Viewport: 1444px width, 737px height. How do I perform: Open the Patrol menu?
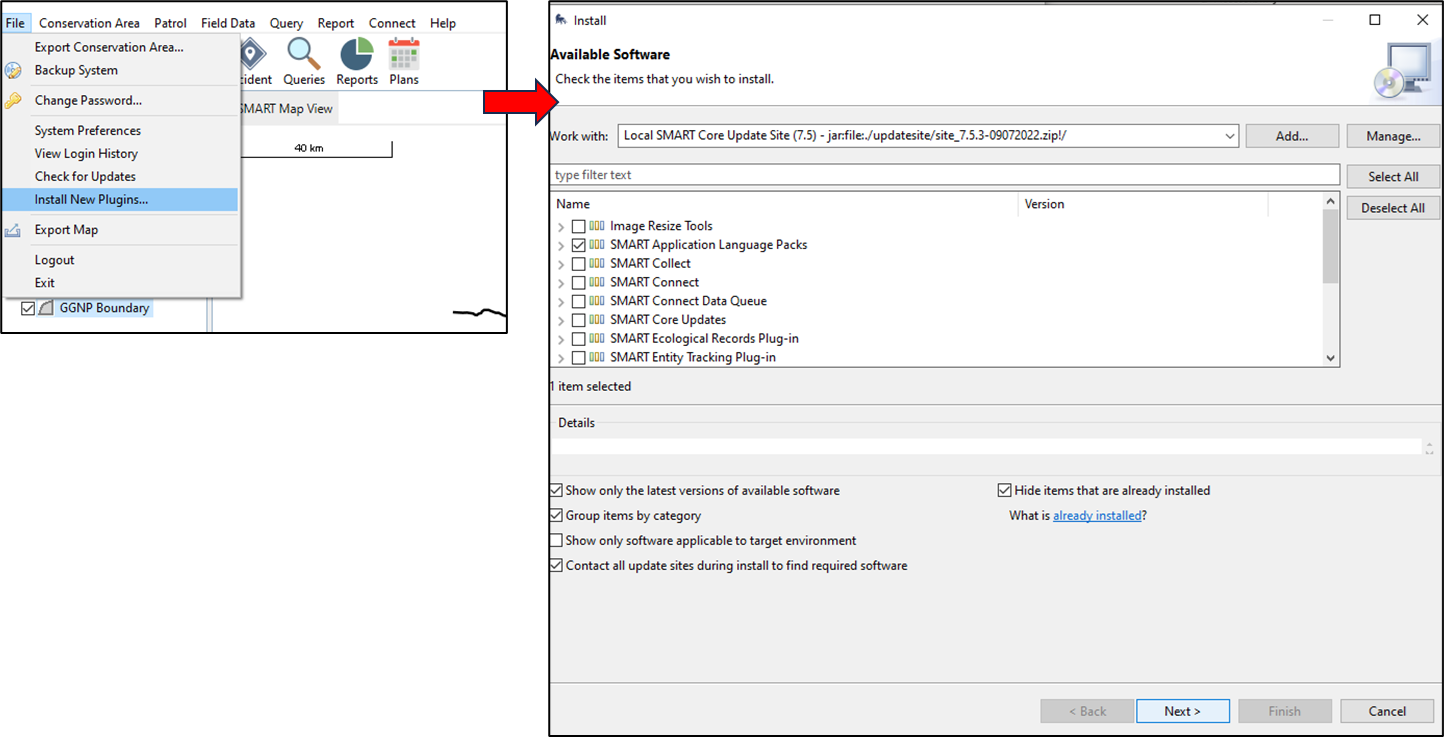click(x=170, y=23)
